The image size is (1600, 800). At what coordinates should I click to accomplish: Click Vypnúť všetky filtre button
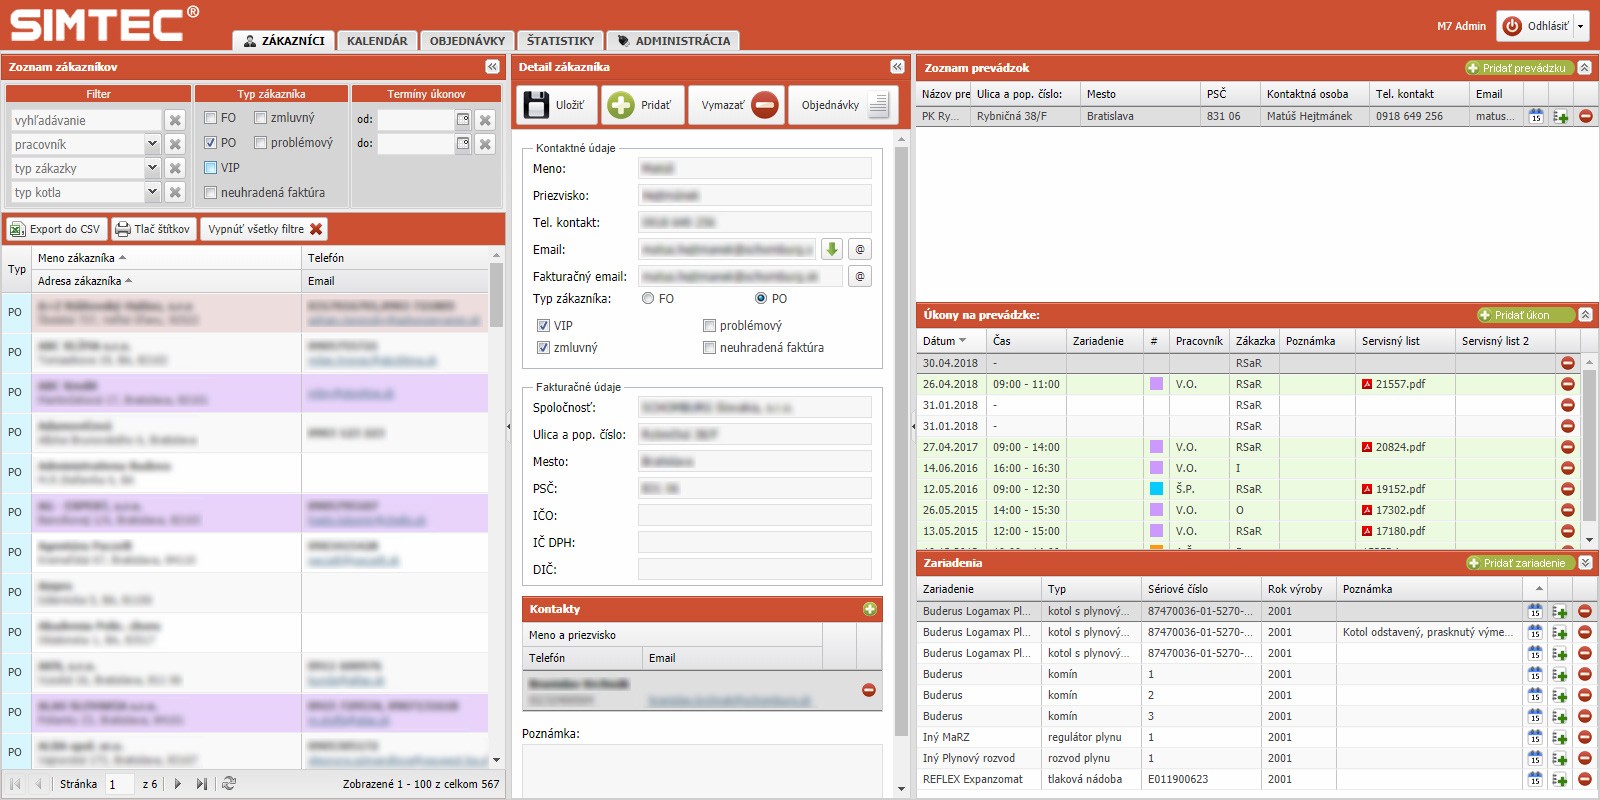[265, 229]
